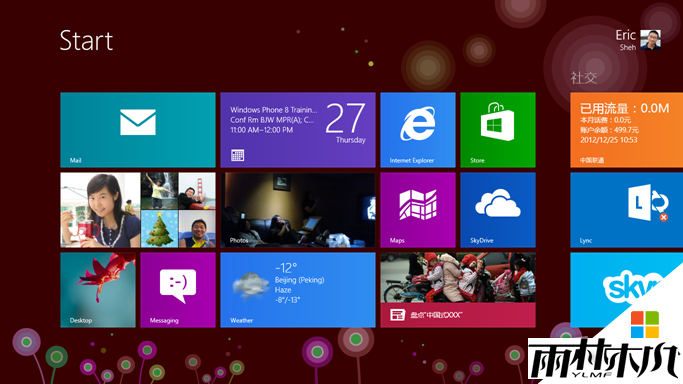Viewport: 683px width, 384px height.
Task: Open the orange 中国联通 data usage tile
Action: pos(626,130)
